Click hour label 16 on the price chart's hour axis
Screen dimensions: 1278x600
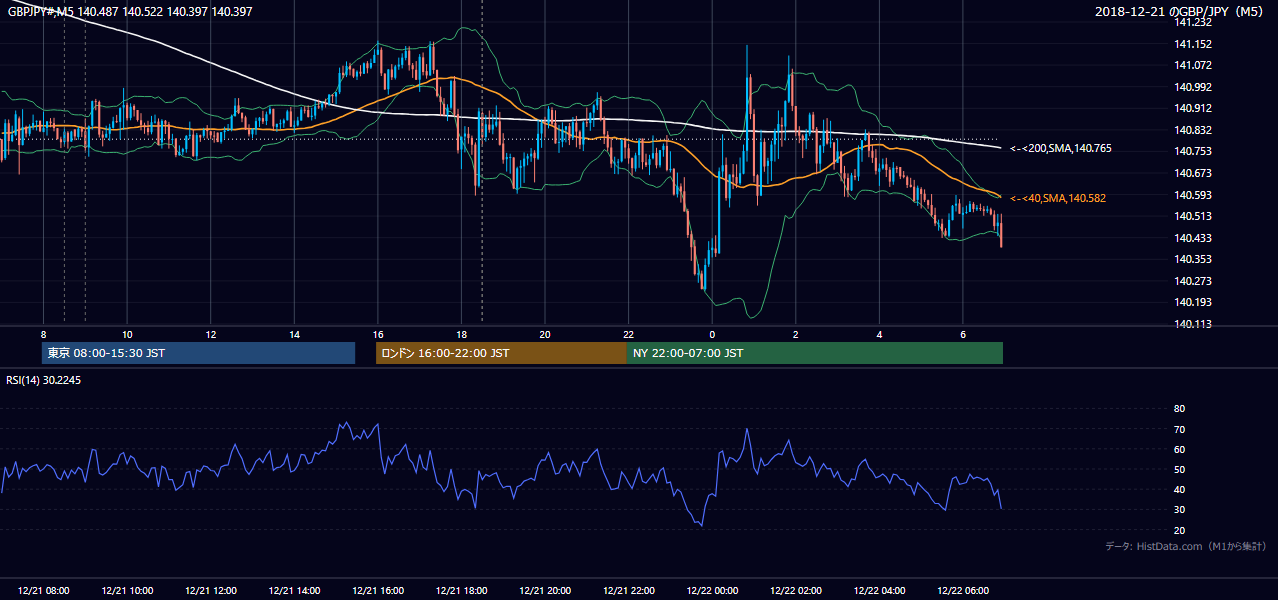click(x=378, y=334)
